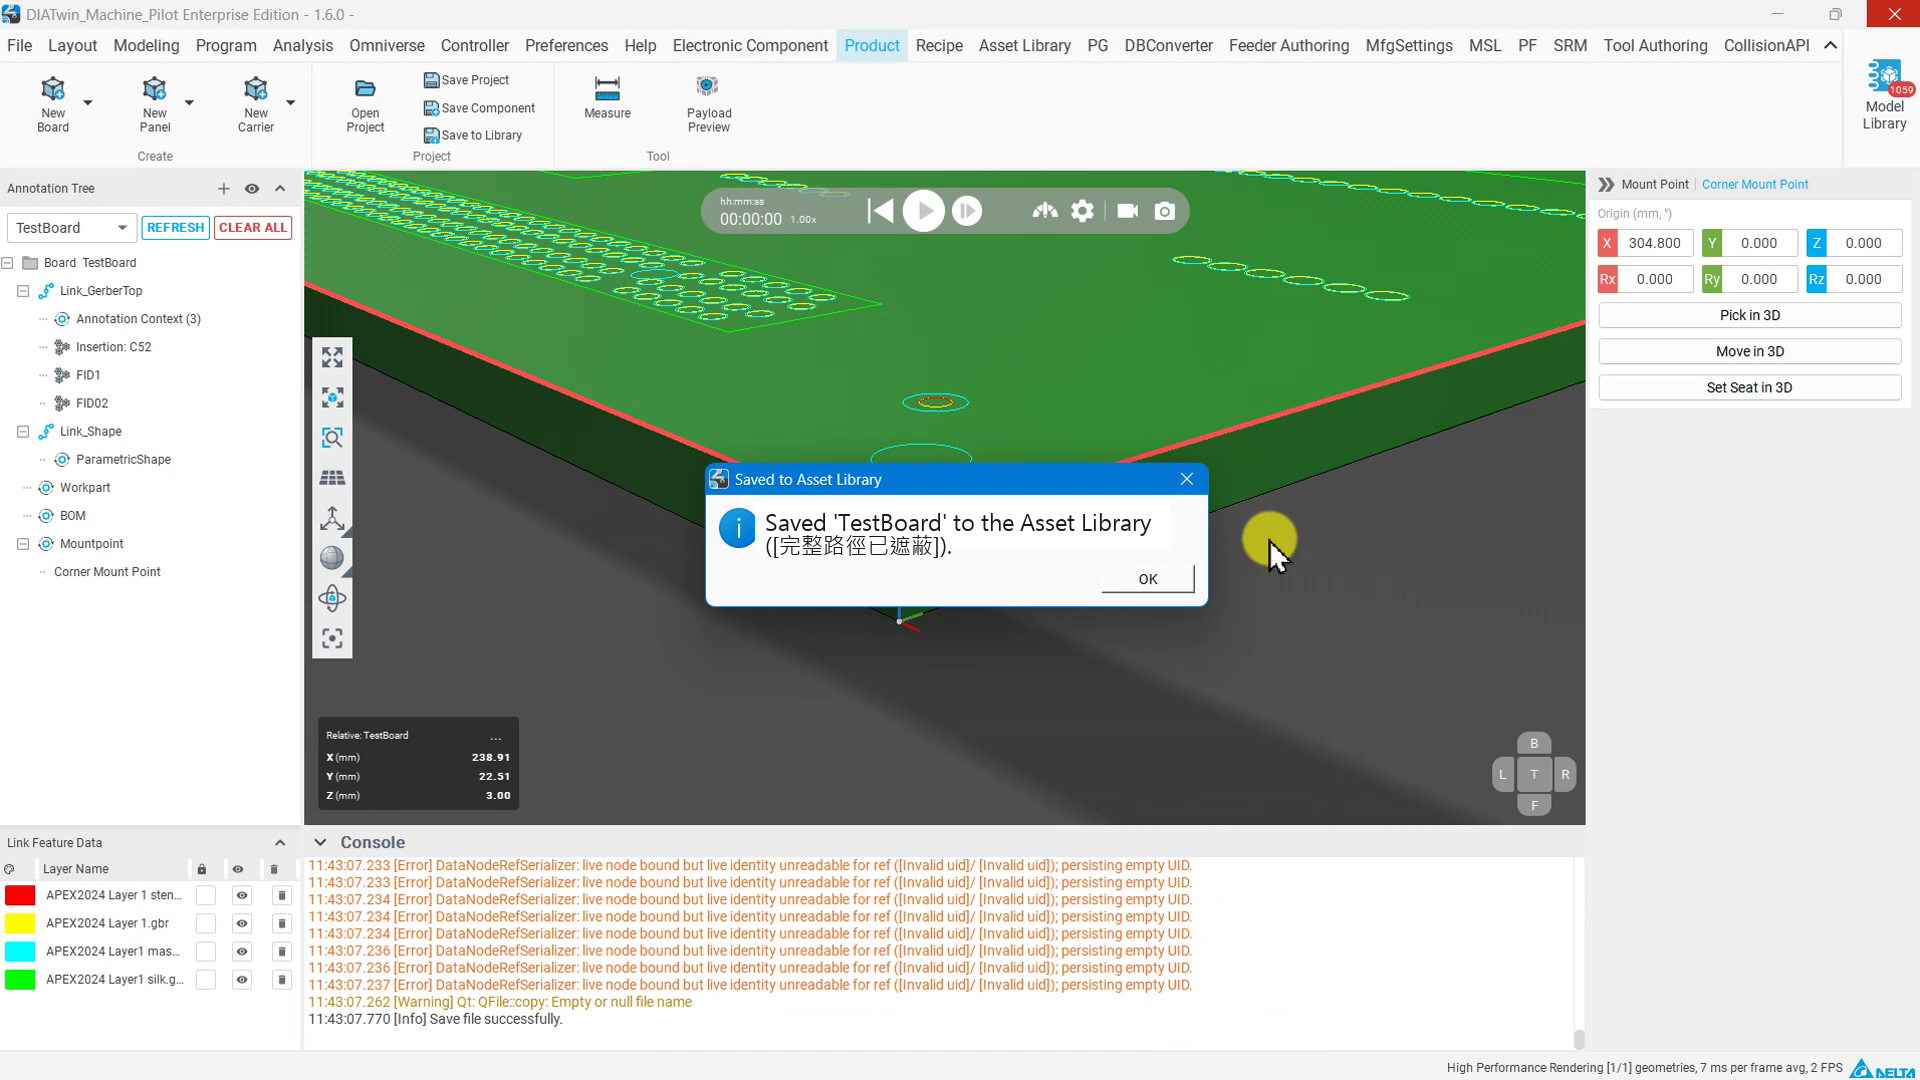Toggle the grid floor icon

point(332,478)
